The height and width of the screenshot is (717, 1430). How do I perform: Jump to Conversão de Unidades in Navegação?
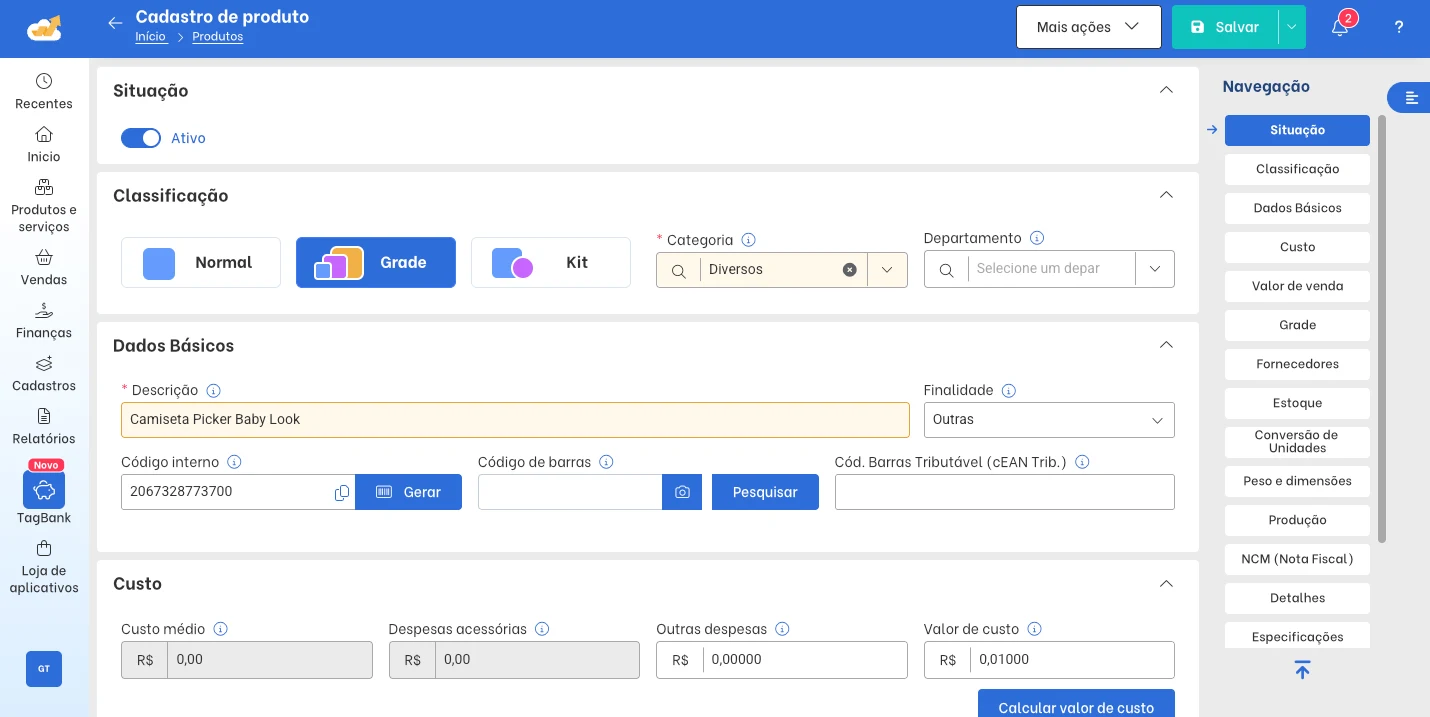click(x=1297, y=442)
